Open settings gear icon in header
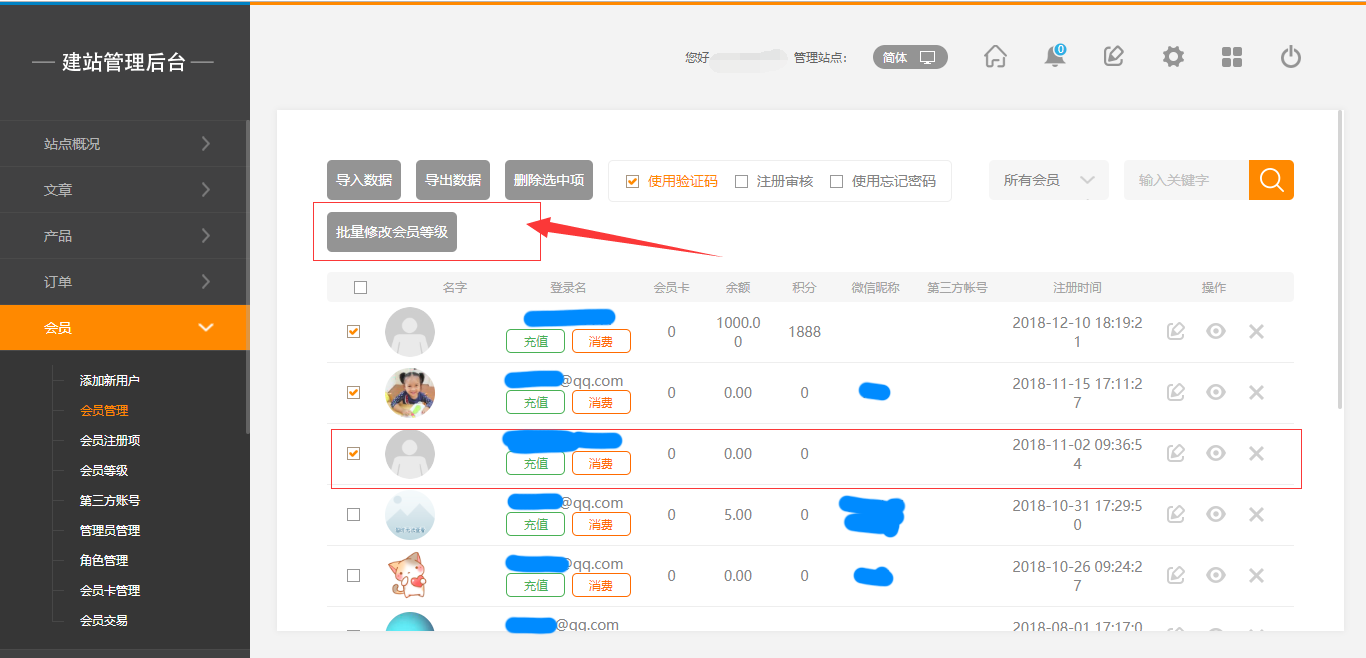Screen dimensions: 1366x658 1173,57
